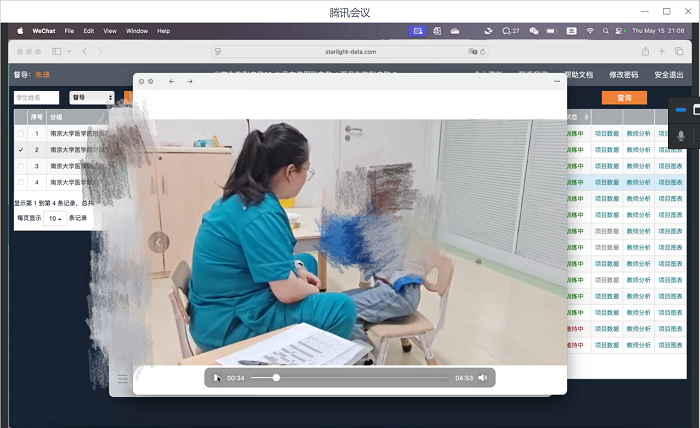Open the Safari sidebar dropdown chevron
The image size is (700, 428).
pyautogui.click(x=69, y=52)
